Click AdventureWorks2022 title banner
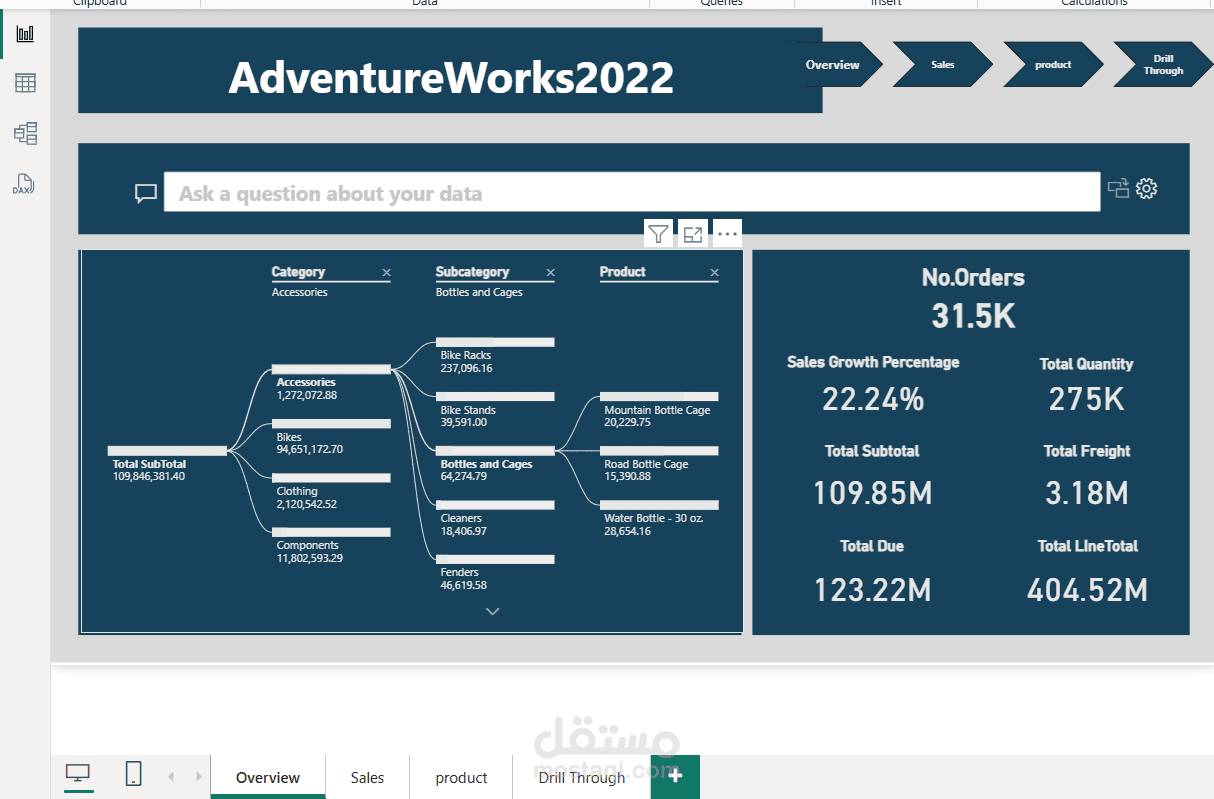 [450, 70]
